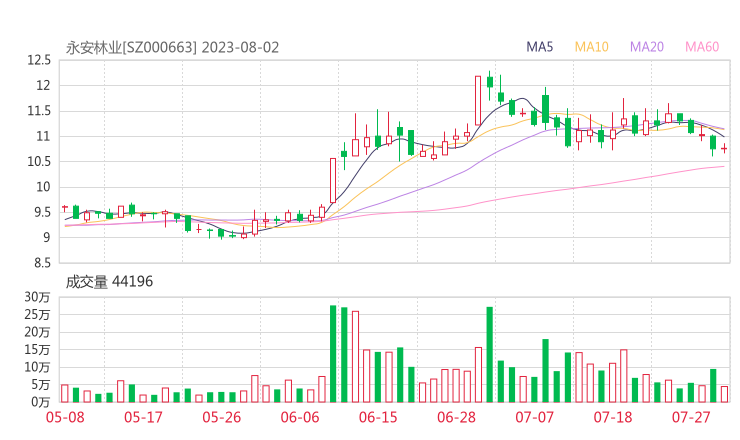Image resolution: width=740 pixels, height=440 pixels.
Task: Click the 05-17 date axis label
Action: pyautogui.click(x=143, y=417)
